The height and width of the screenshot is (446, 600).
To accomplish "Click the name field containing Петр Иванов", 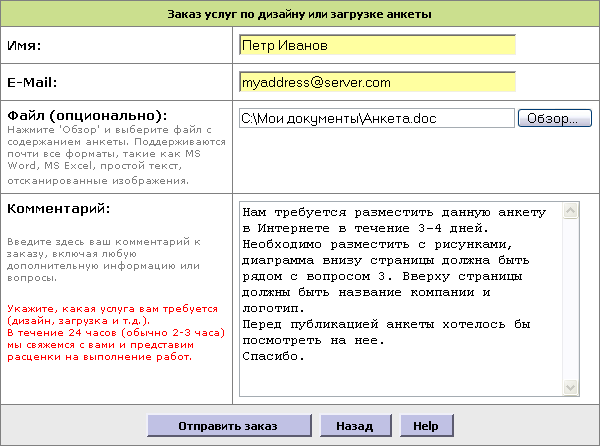I will tap(377, 45).
